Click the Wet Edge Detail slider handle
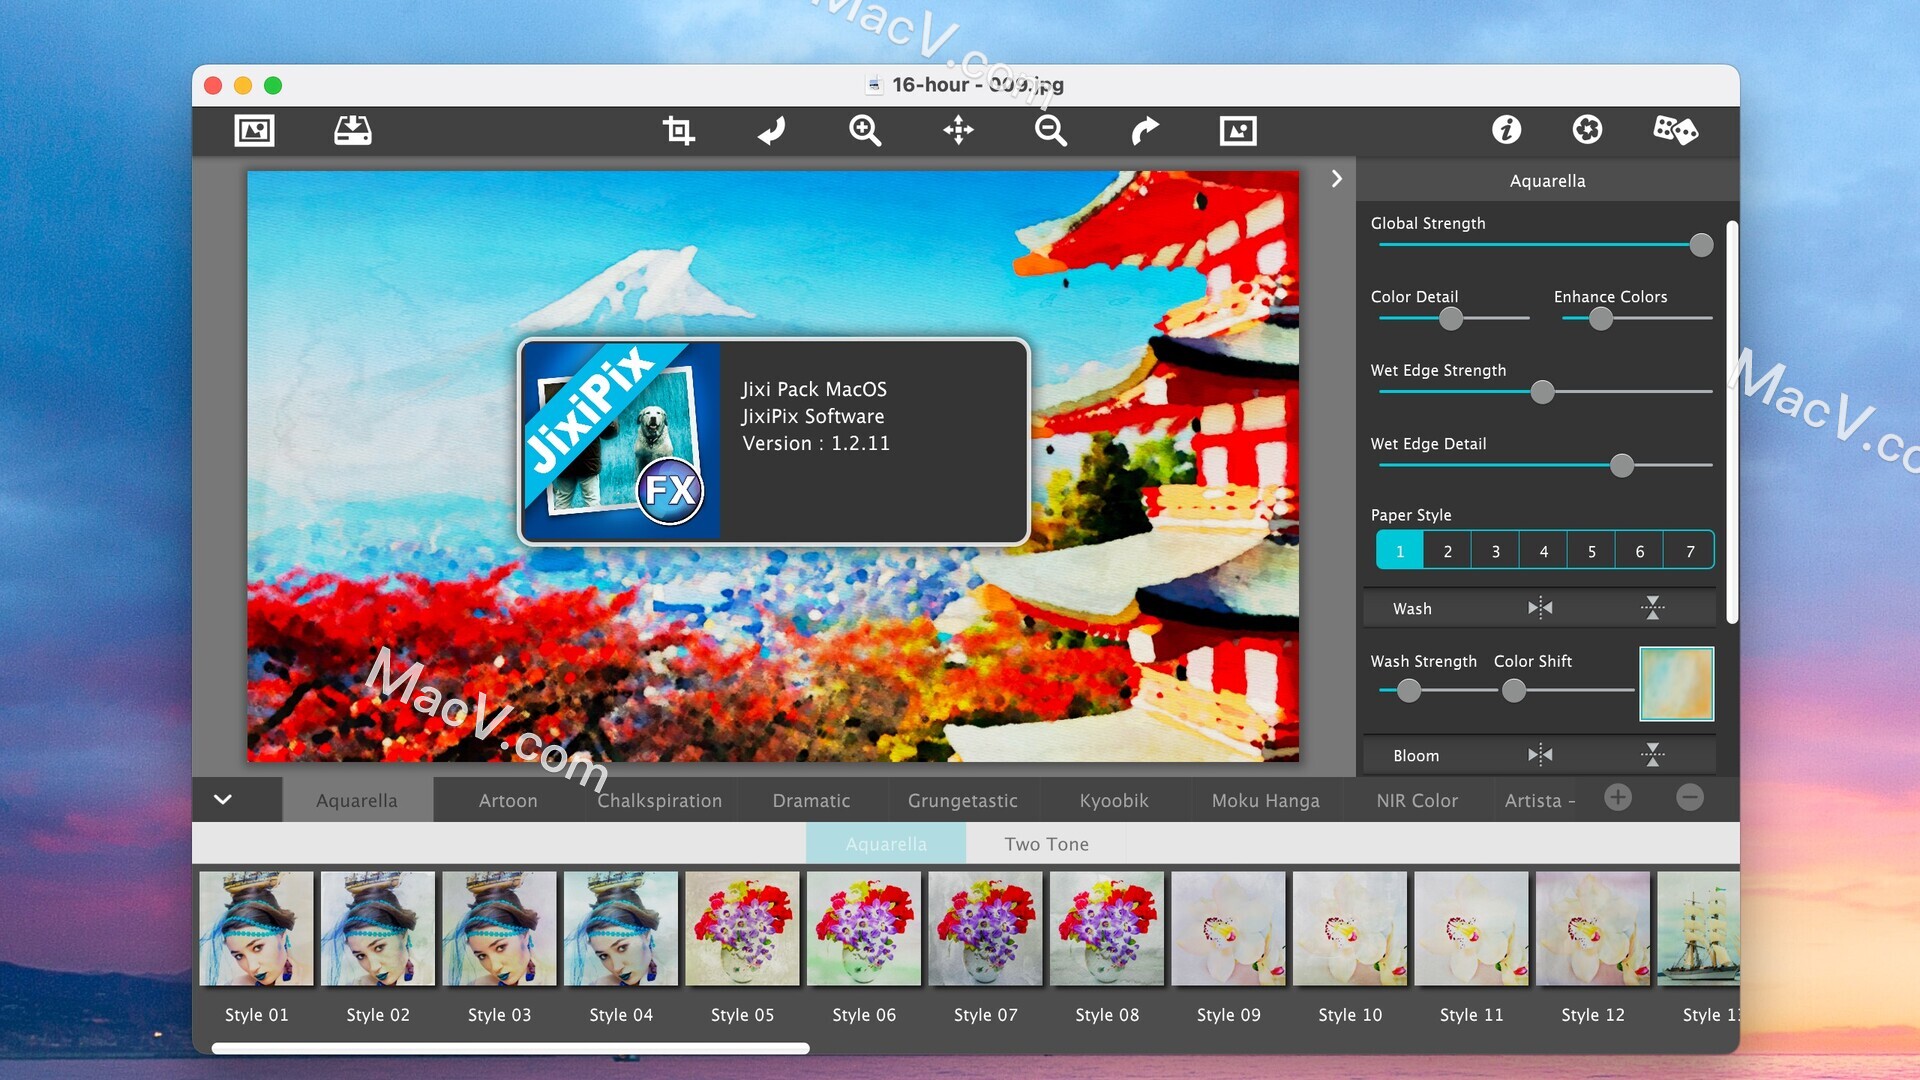Image resolution: width=1920 pixels, height=1080 pixels. 1622,465
